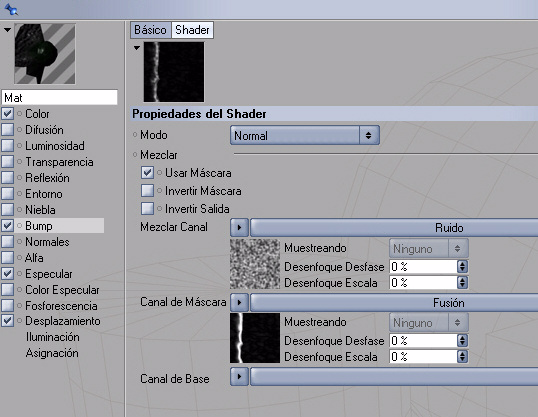Check the Invertir Salida checkbox

[147, 208]
